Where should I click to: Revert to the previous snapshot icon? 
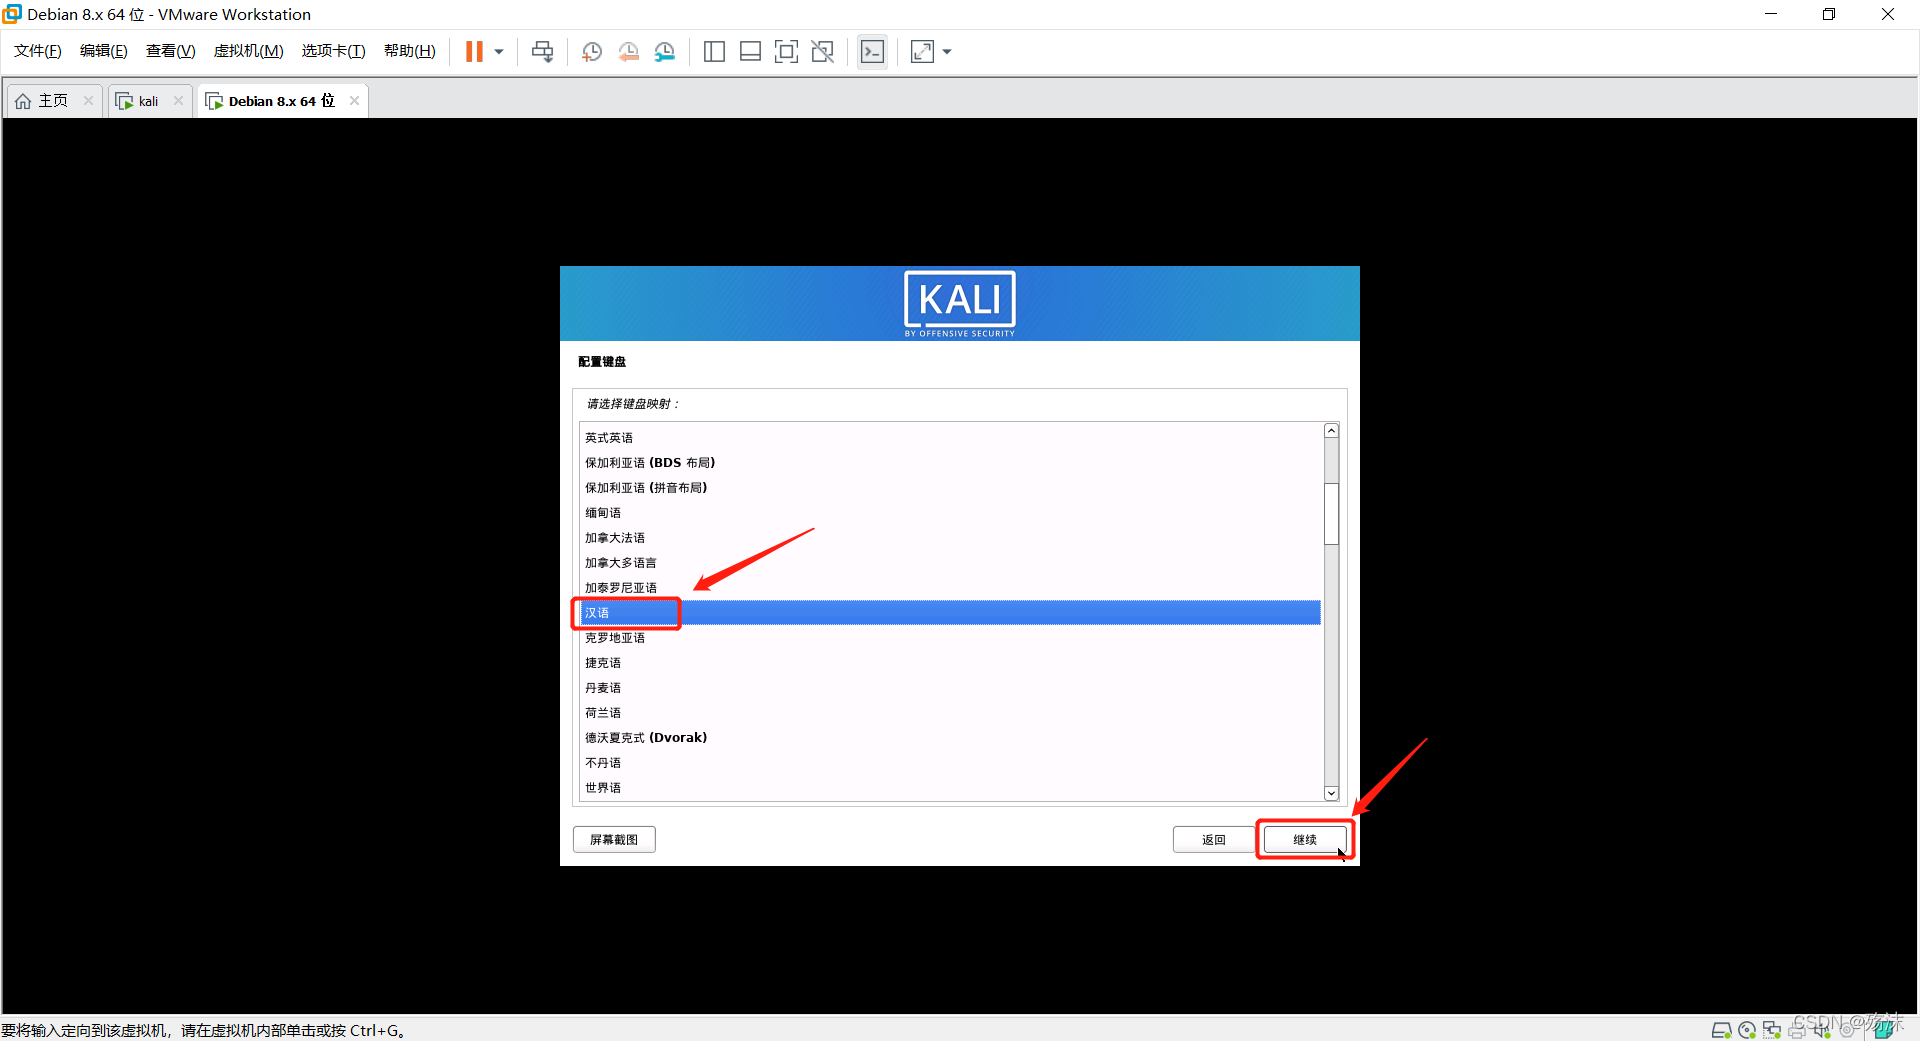click(628, 52)
